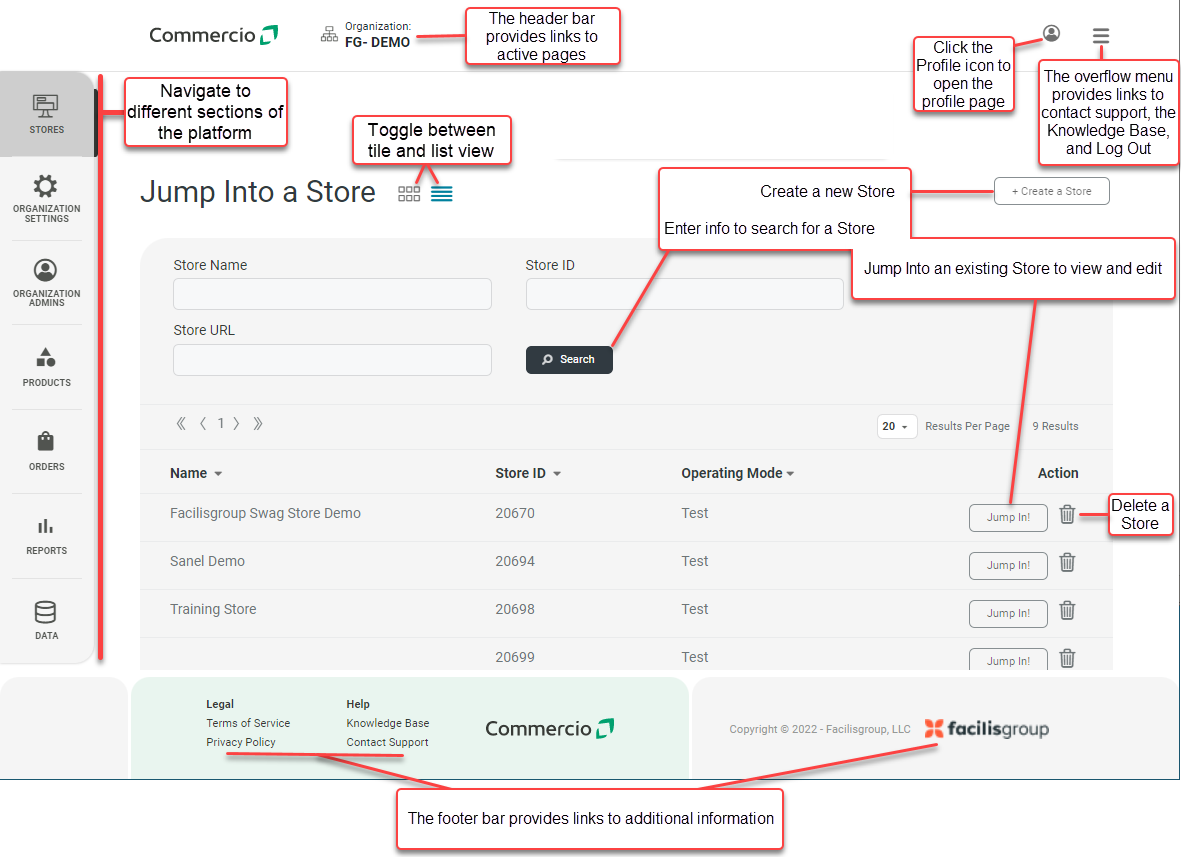Open the Stores section in the sidebar
Viewport: 1181px width, 857px height.
(46, 113)
